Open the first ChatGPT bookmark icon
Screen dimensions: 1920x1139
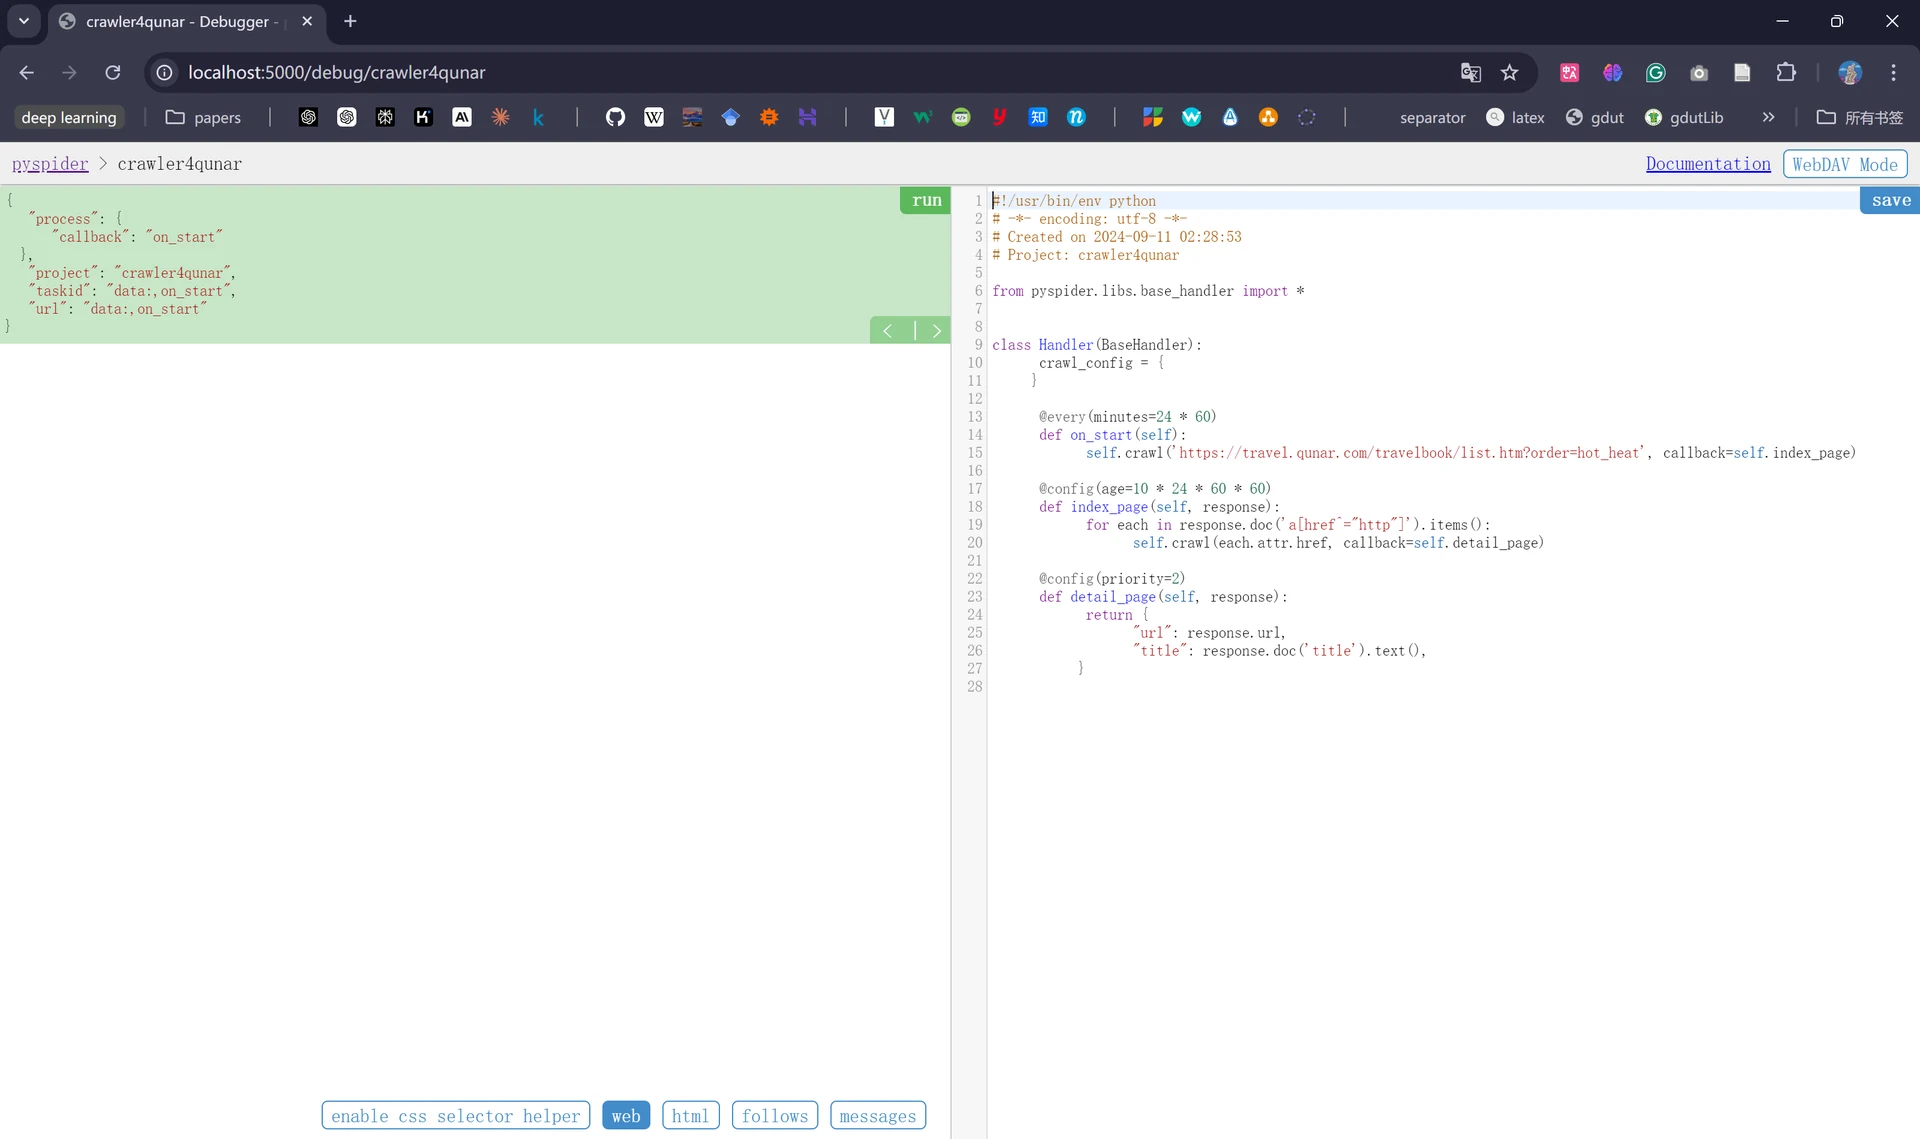[x=308, y=117]
